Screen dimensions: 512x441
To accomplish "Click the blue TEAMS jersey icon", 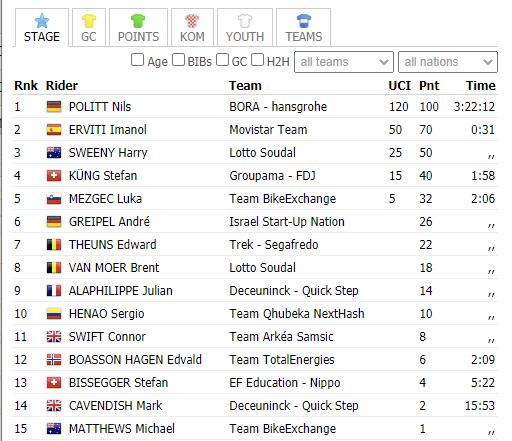I will pyautogui.click(x=304, y=21).
